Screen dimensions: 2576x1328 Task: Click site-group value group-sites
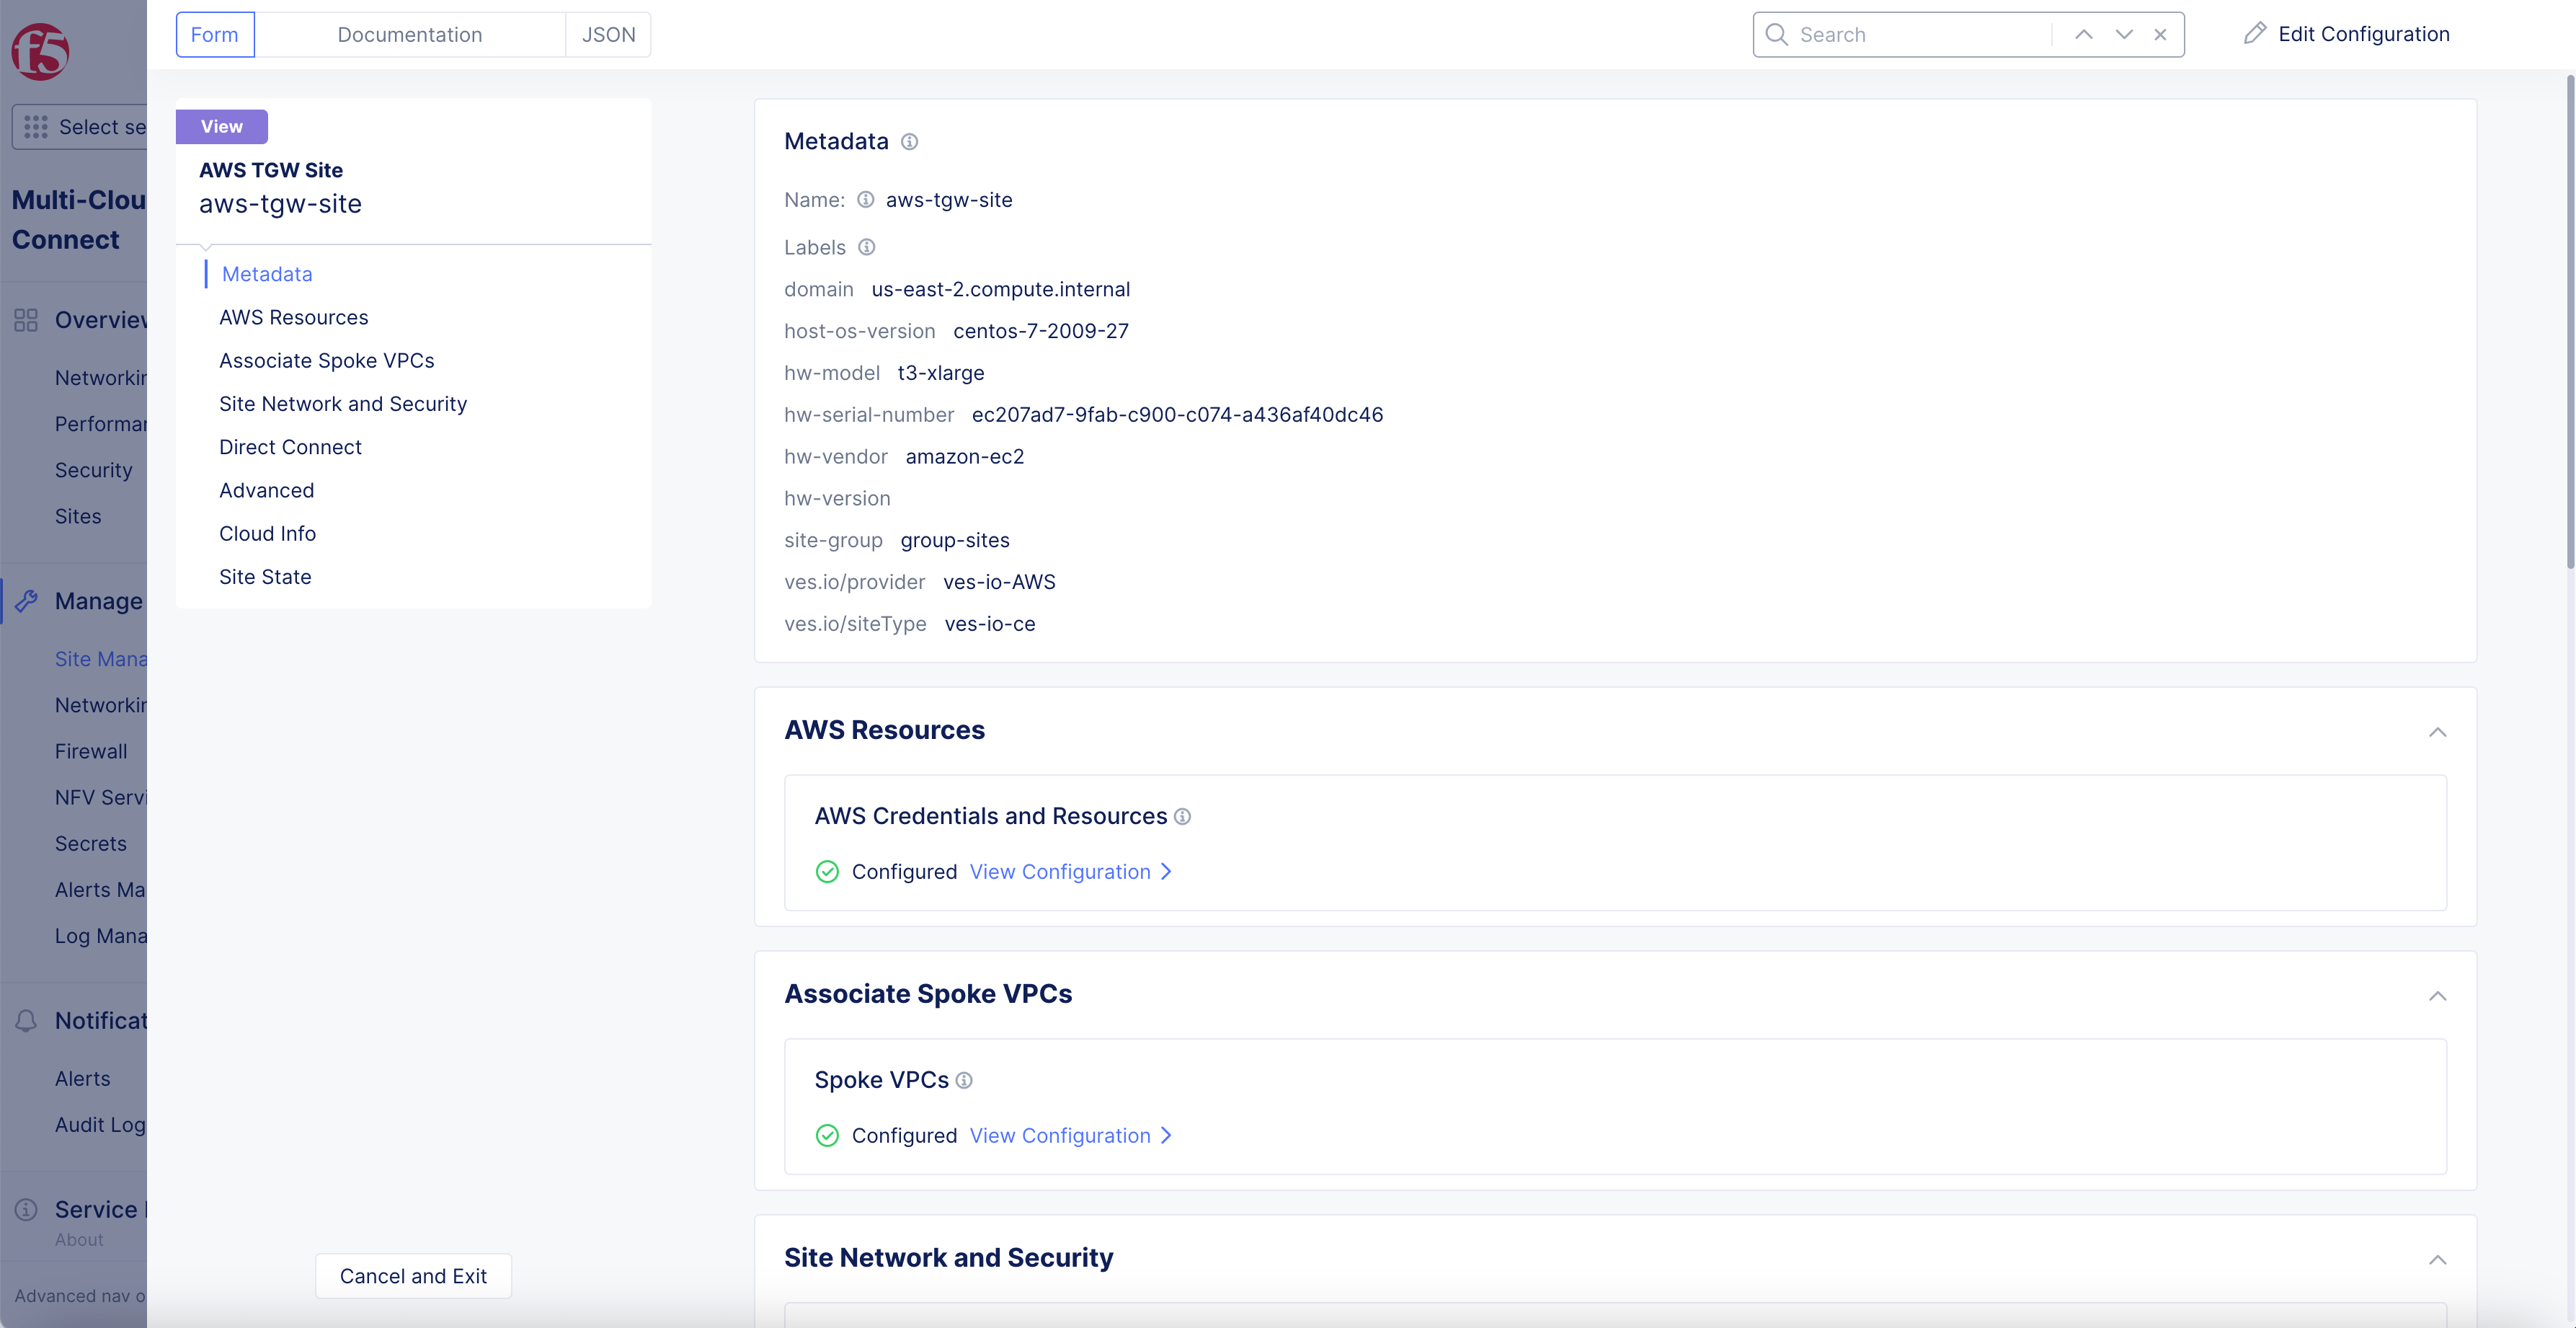(x=955, y=540)
